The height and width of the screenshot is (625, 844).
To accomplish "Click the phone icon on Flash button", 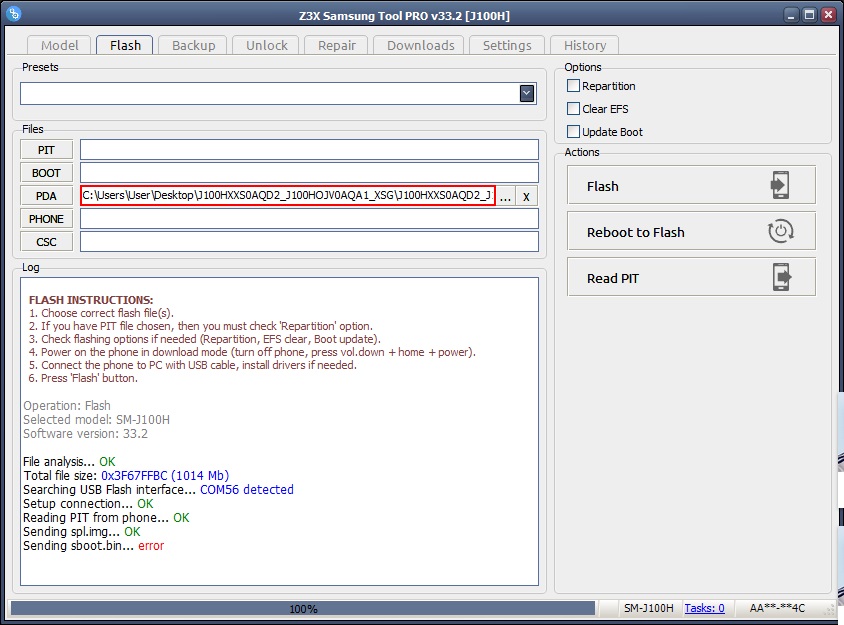I will coord(780,185).
